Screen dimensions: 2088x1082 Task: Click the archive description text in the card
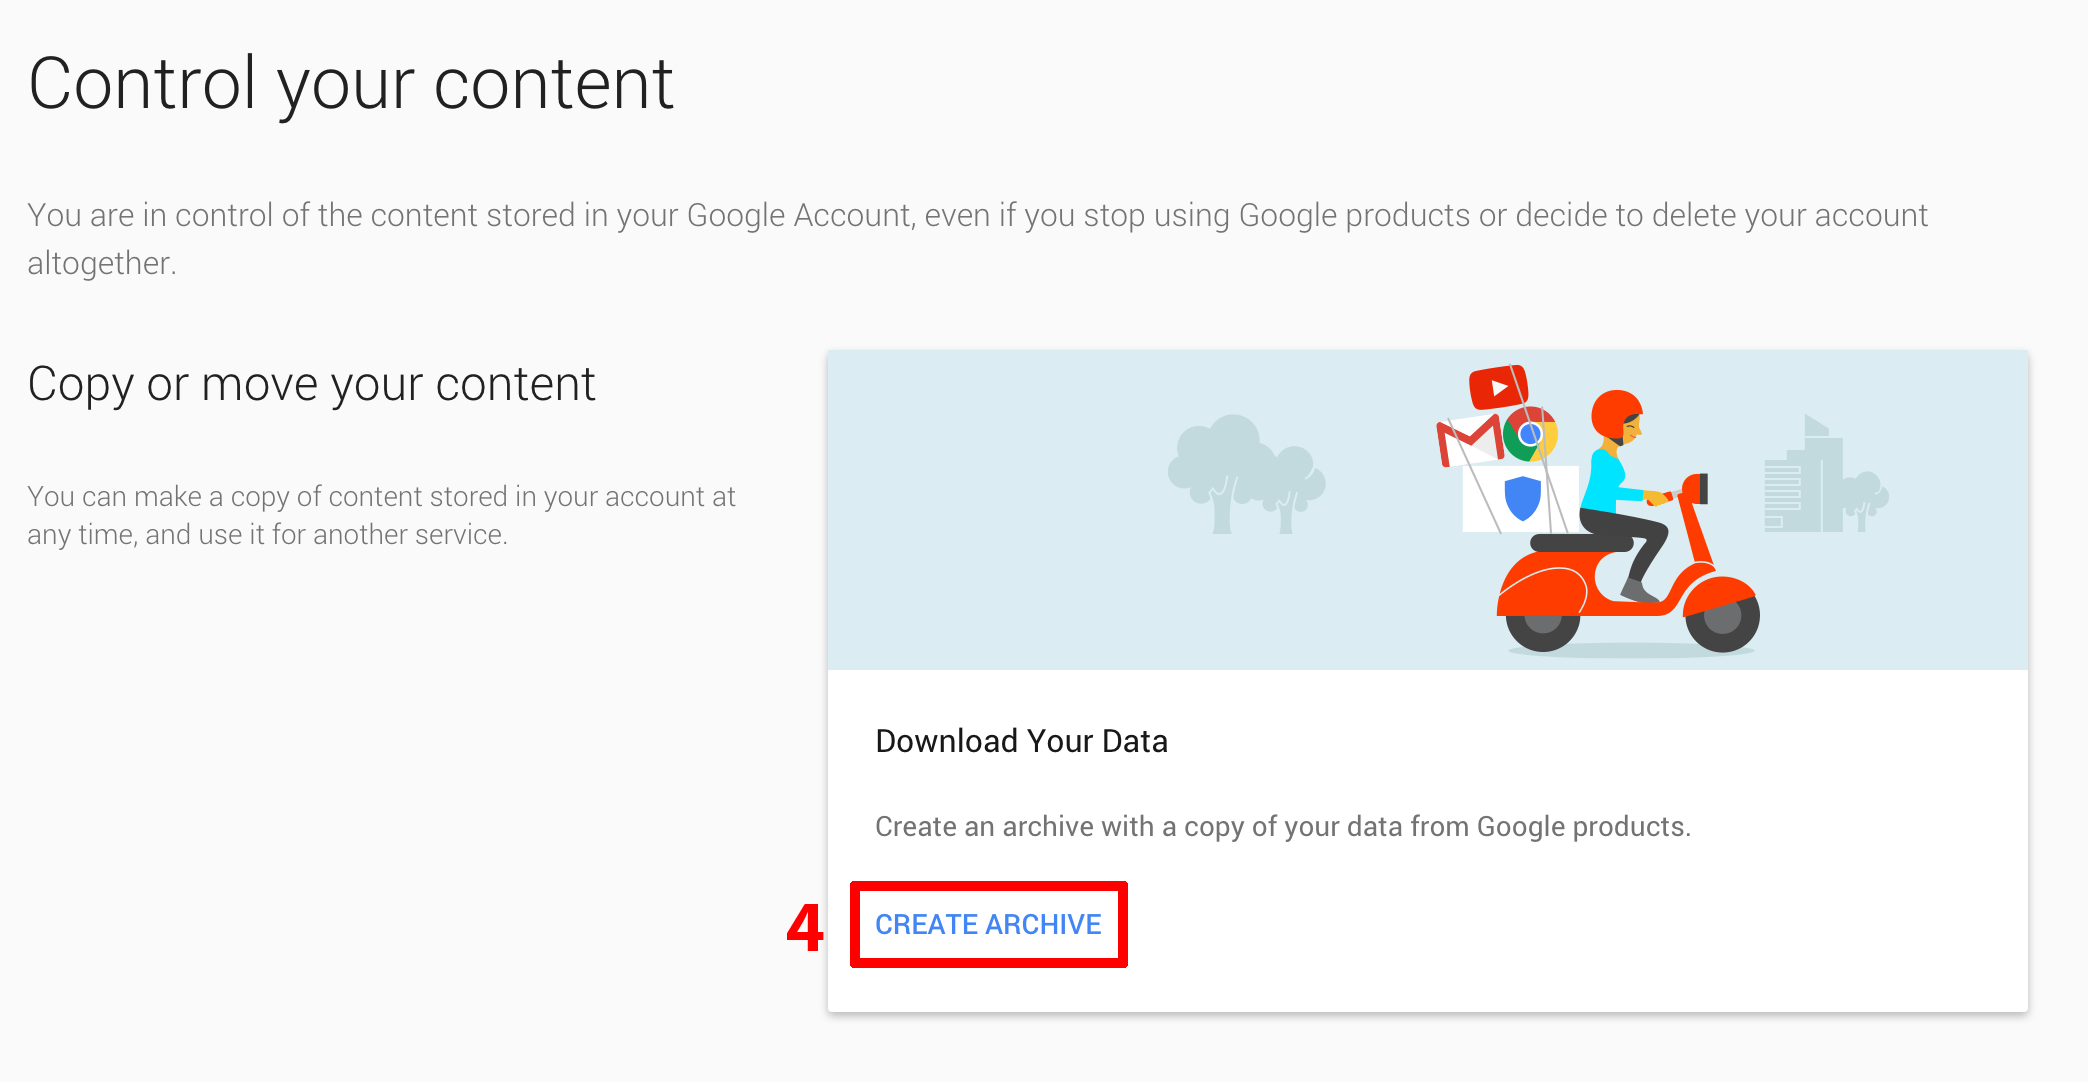pyautogui.click(x=1283, y=827)
